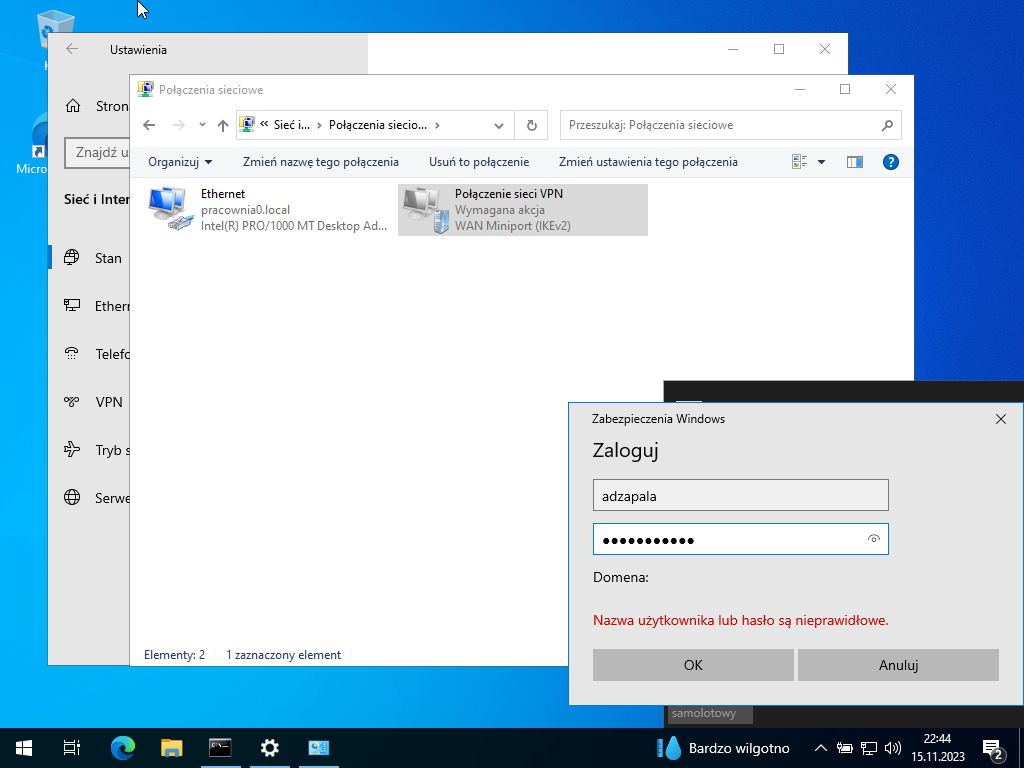Switch to Control Panel taskbar icon

click(x=319, y=748)
